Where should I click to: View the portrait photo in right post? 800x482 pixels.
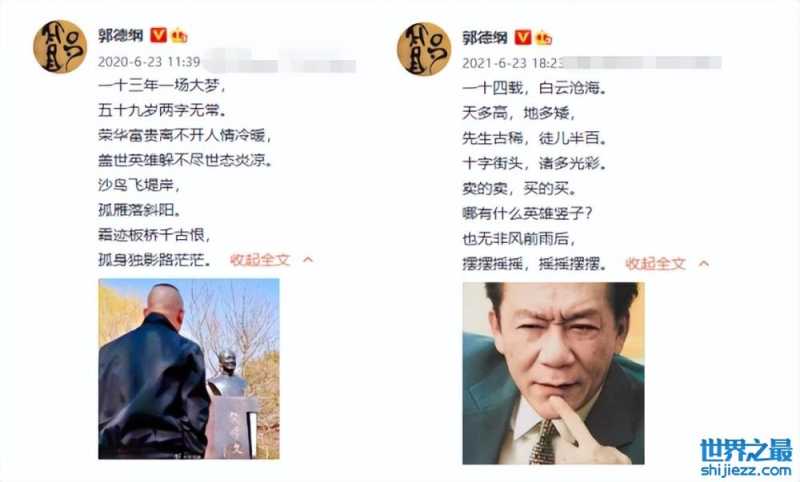click(554, 373)
